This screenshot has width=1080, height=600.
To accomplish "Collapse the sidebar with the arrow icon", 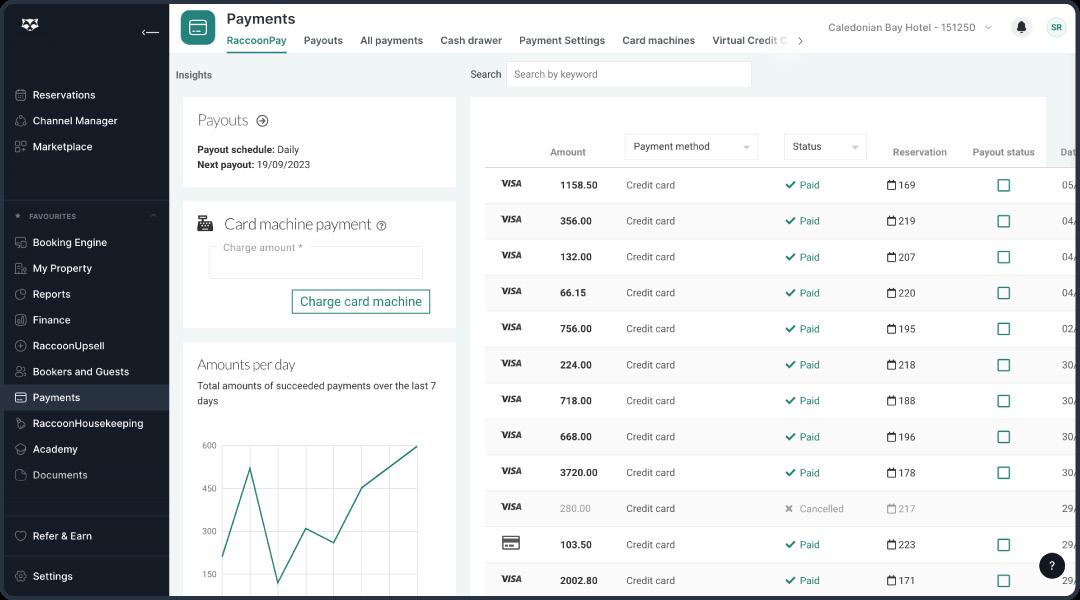I will pyautogui.click(x=150, y=32).
